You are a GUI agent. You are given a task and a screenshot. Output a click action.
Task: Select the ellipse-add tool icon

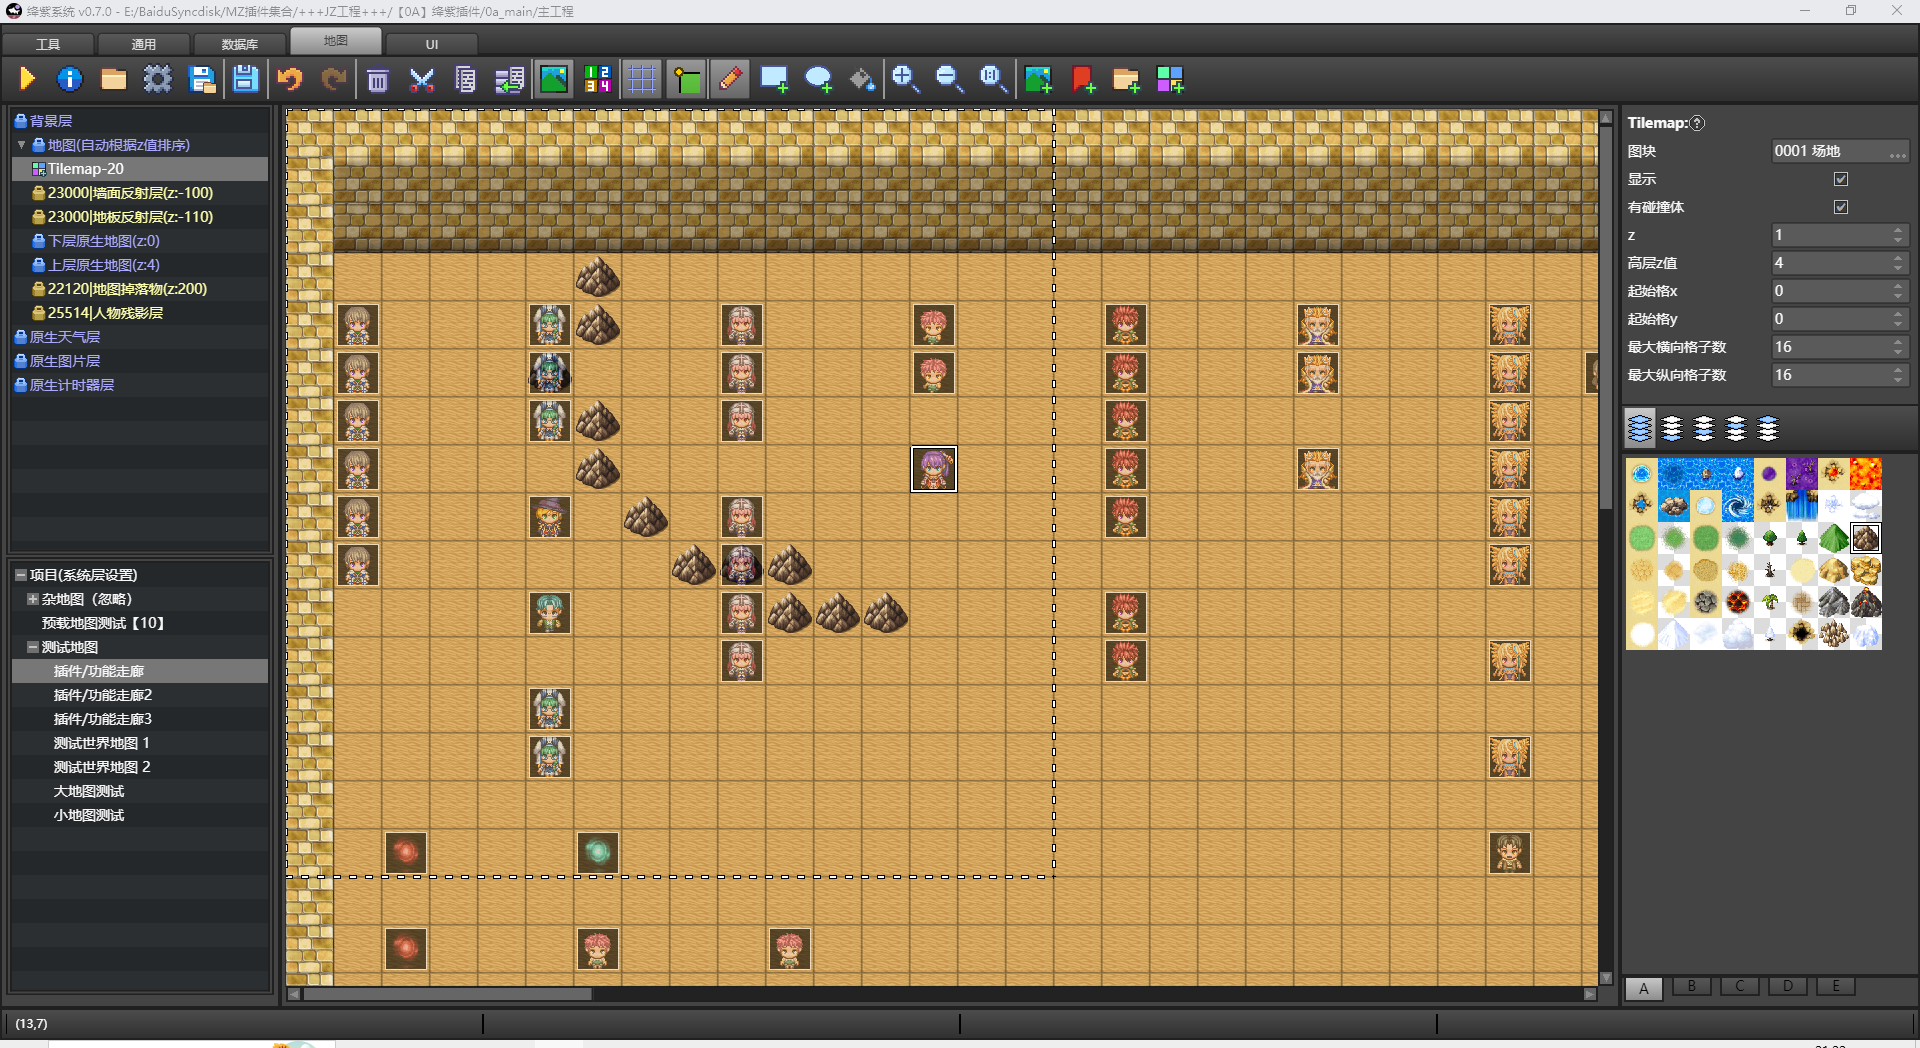click(818, 79)
